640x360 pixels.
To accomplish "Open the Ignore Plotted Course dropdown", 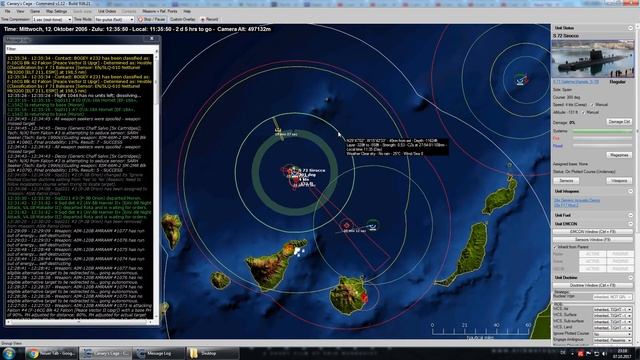I will pyautogui.click(x=612, y=334).
